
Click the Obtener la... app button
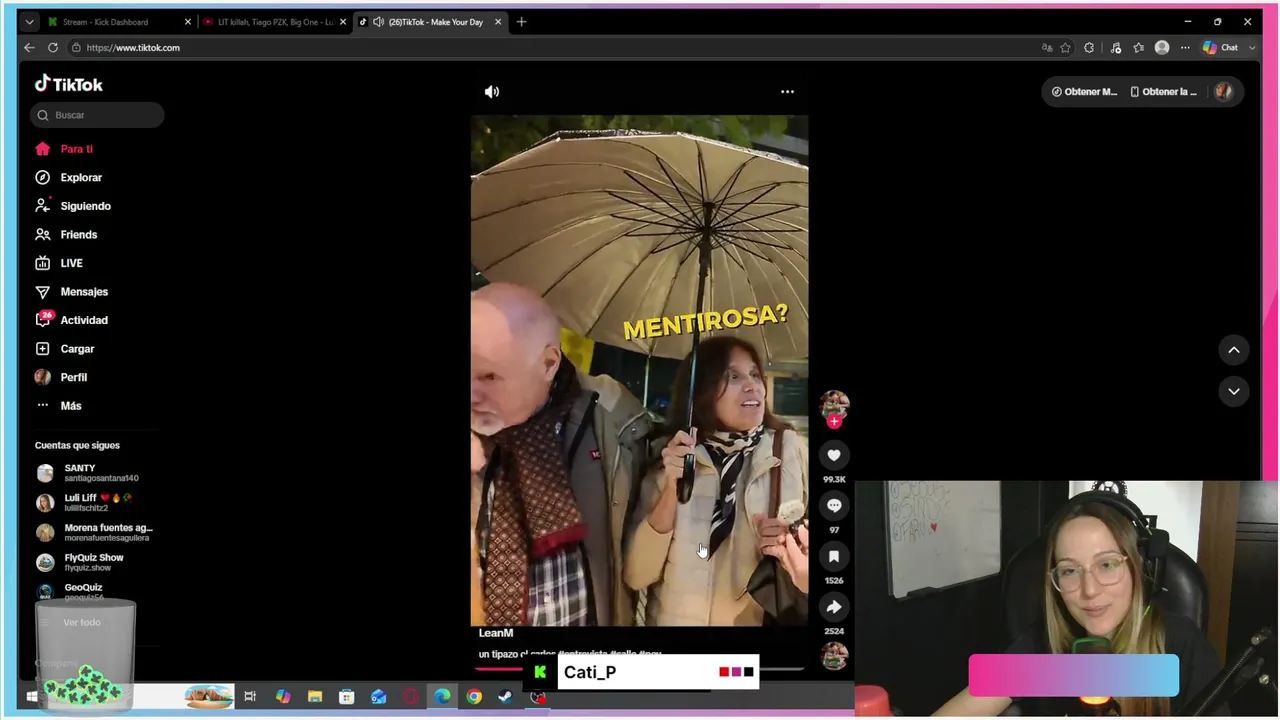1163,92
